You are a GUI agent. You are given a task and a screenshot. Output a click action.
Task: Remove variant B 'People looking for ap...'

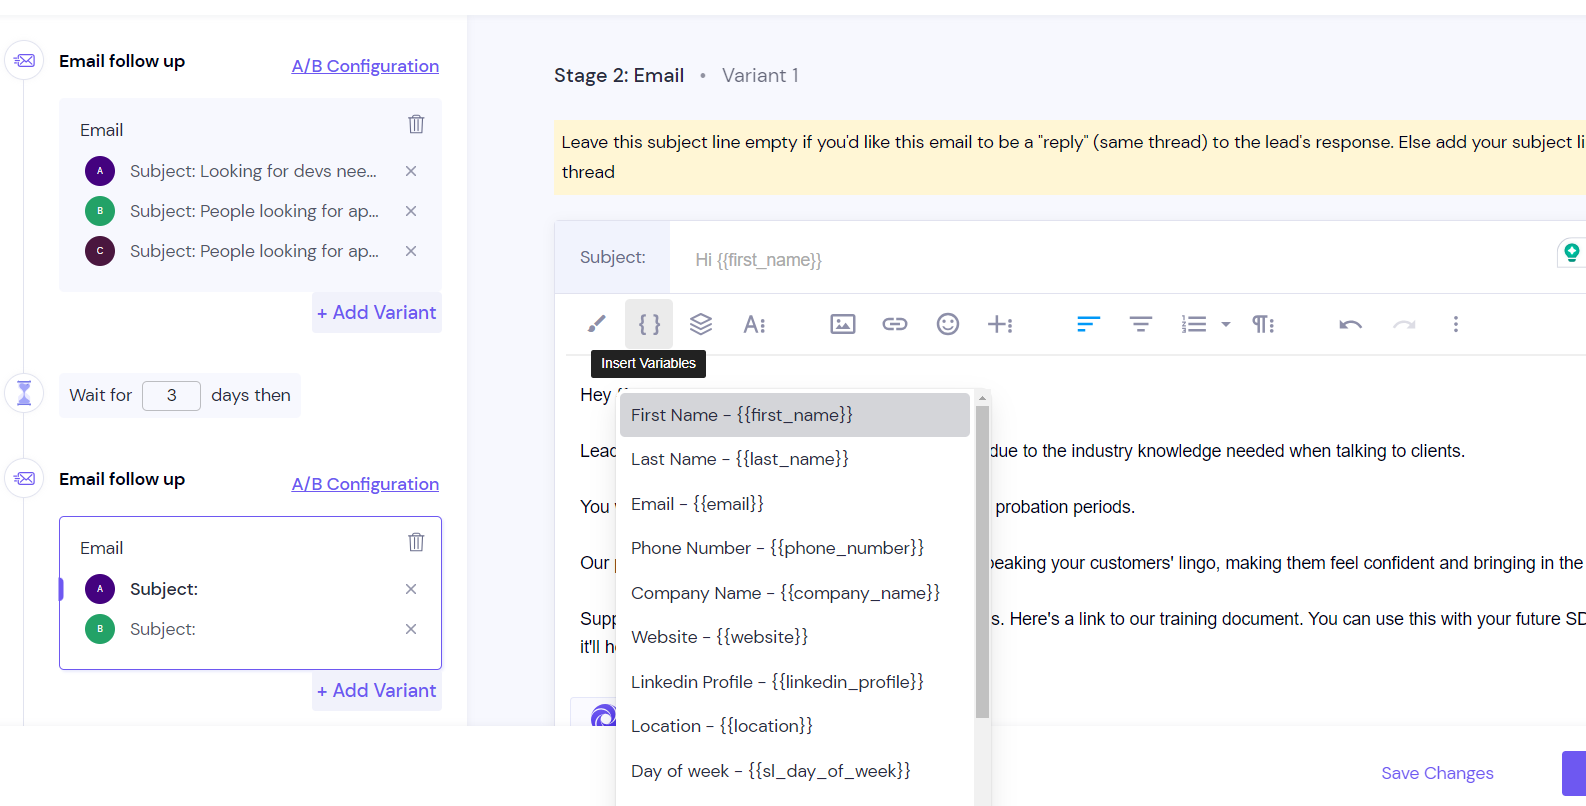click(x=411, y=211)
